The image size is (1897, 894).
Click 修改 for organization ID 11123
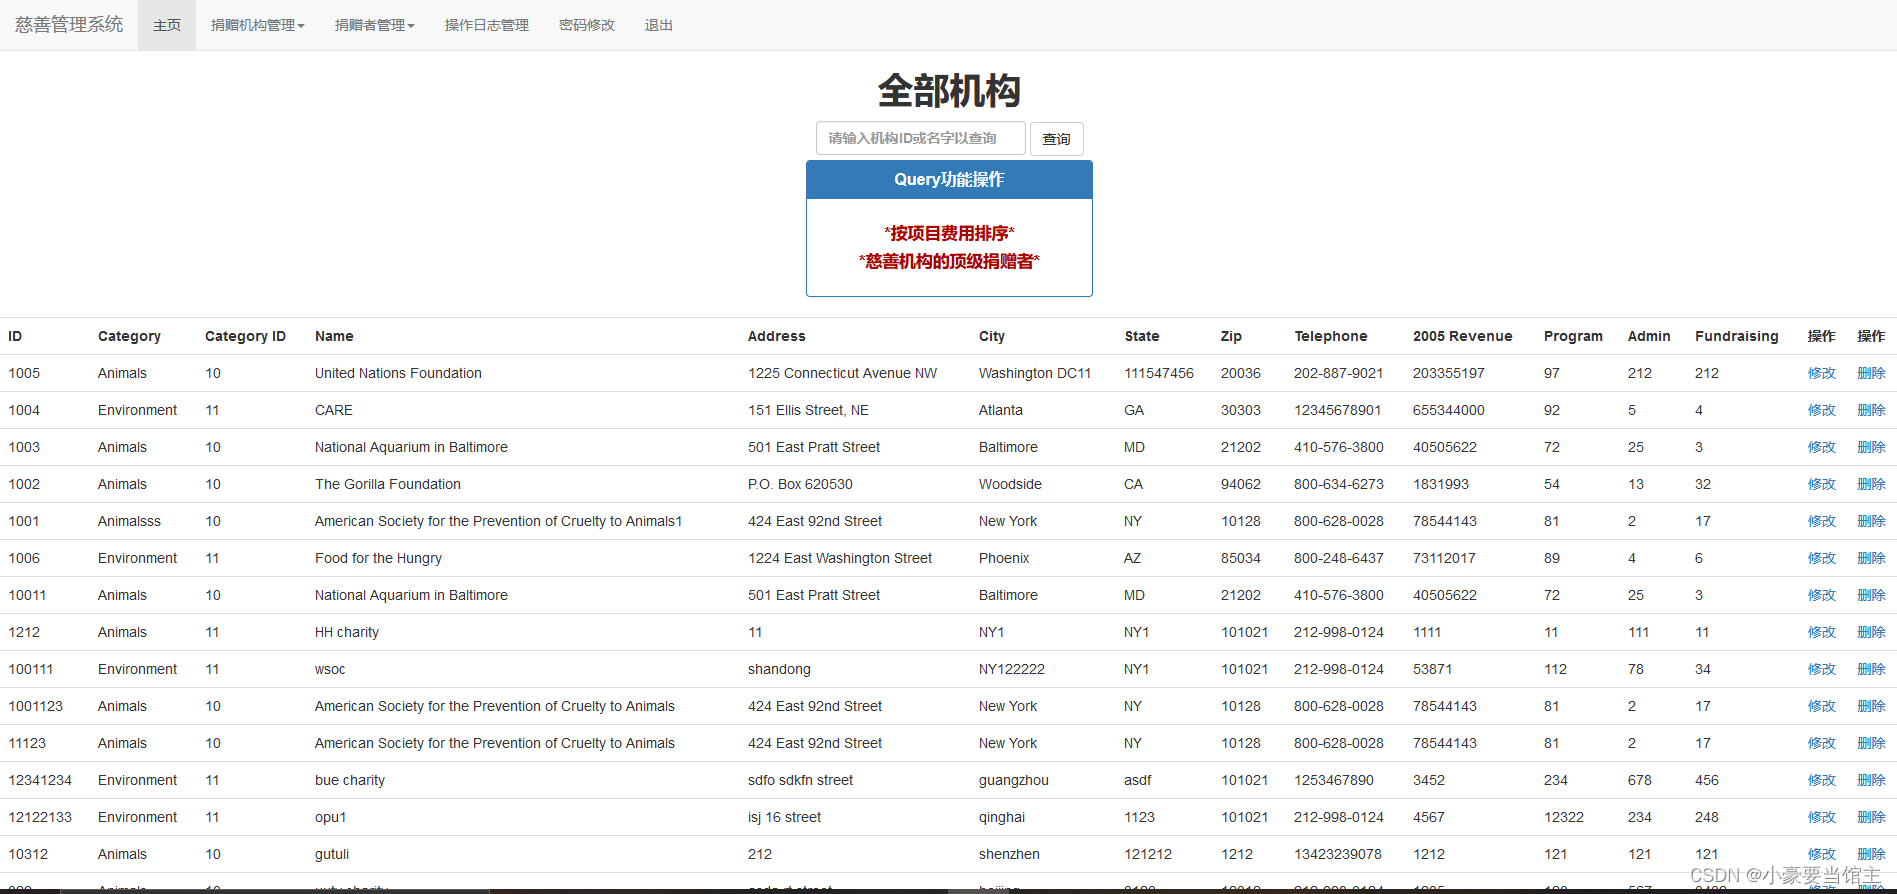click(x=1822, y=743)
